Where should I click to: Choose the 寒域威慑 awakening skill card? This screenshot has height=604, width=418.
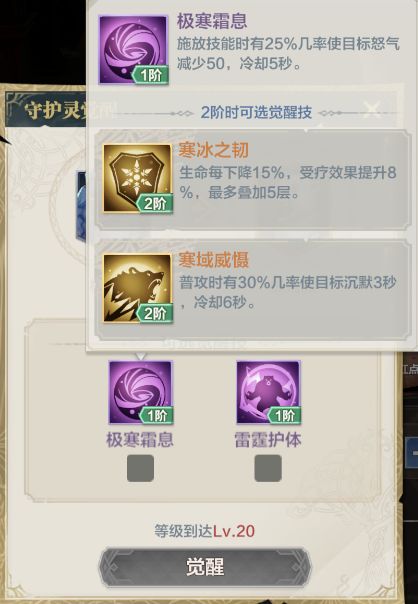pos(253,290)
